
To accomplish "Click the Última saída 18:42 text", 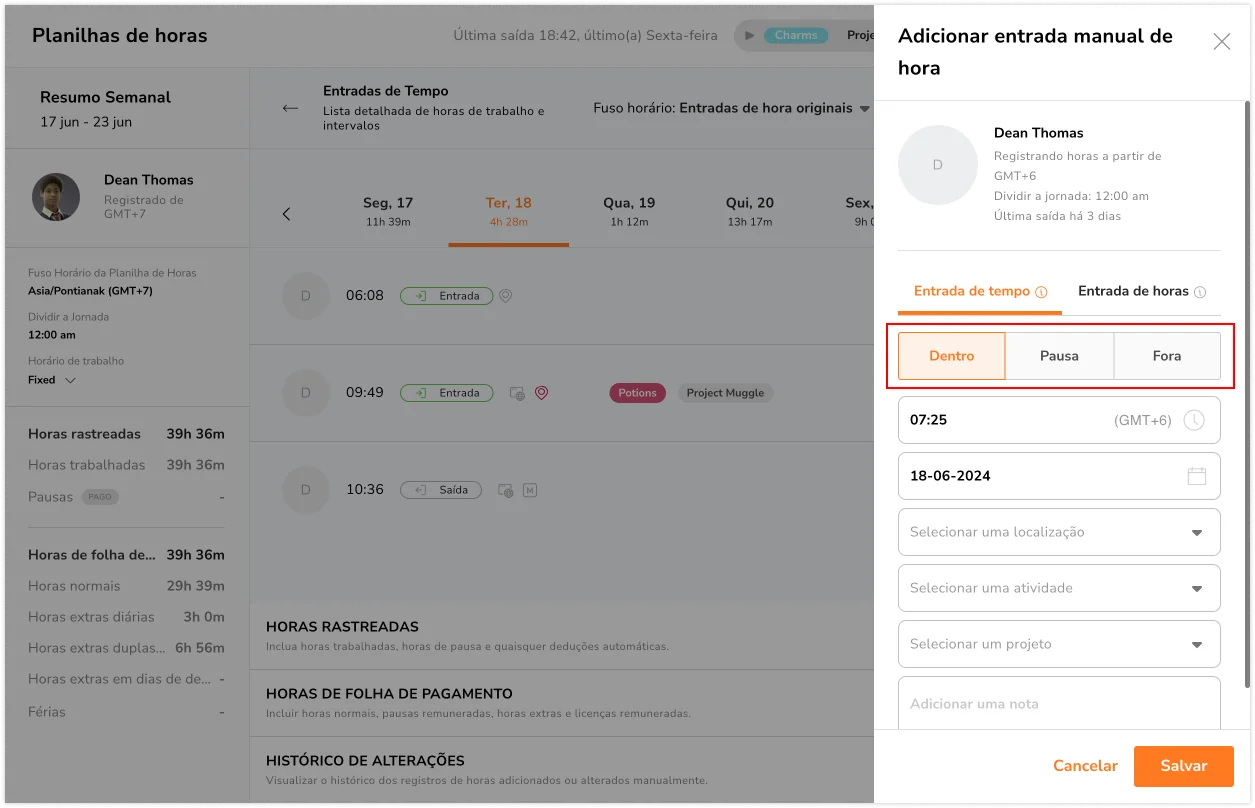I will click(585, 35).
